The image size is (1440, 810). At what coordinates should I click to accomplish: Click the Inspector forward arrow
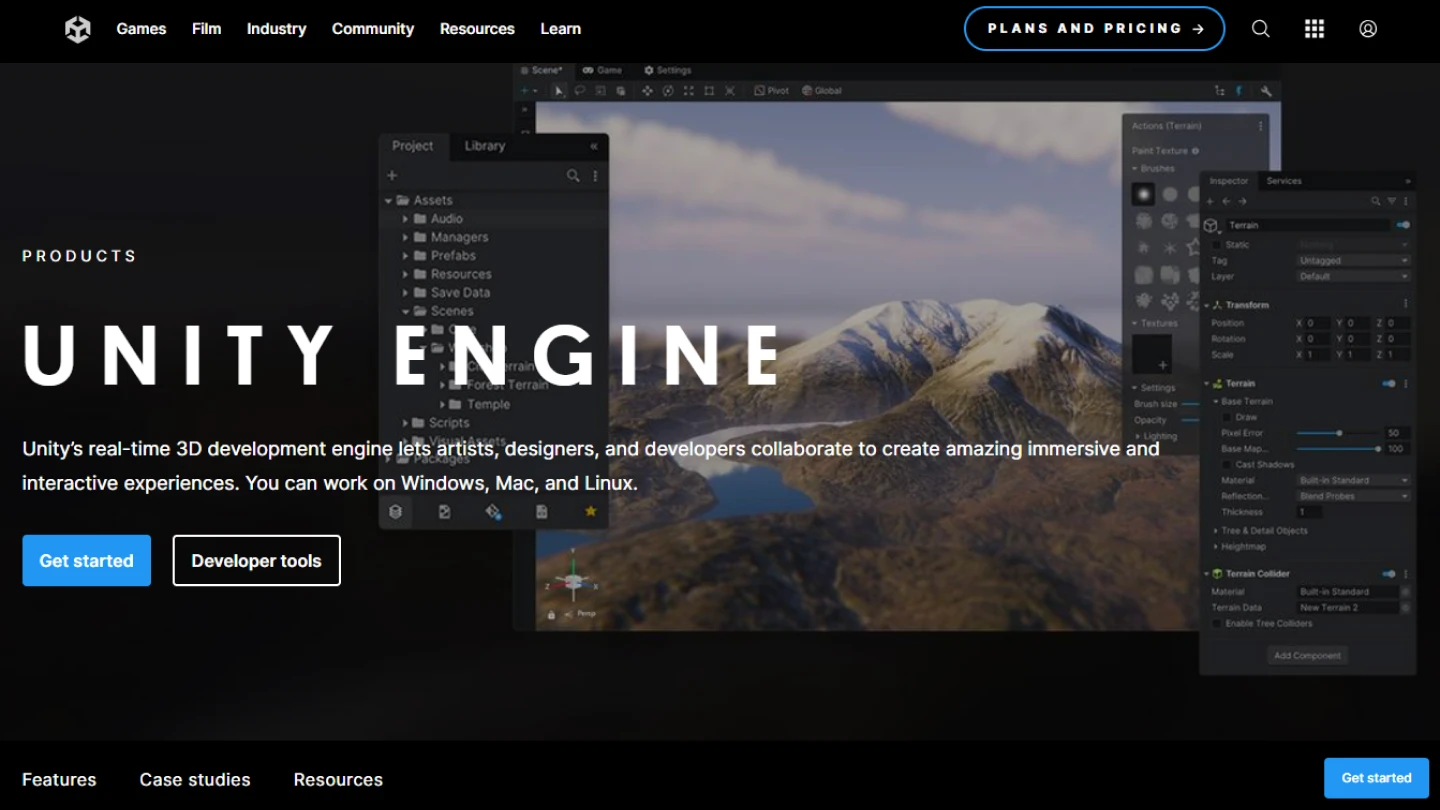pyautogui.click(x=1243, y=201)
